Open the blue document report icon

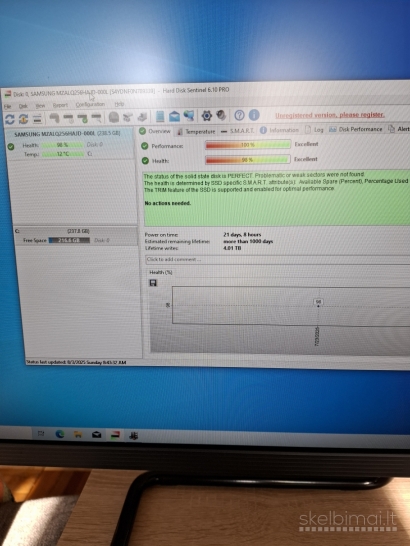click(160, 116)
